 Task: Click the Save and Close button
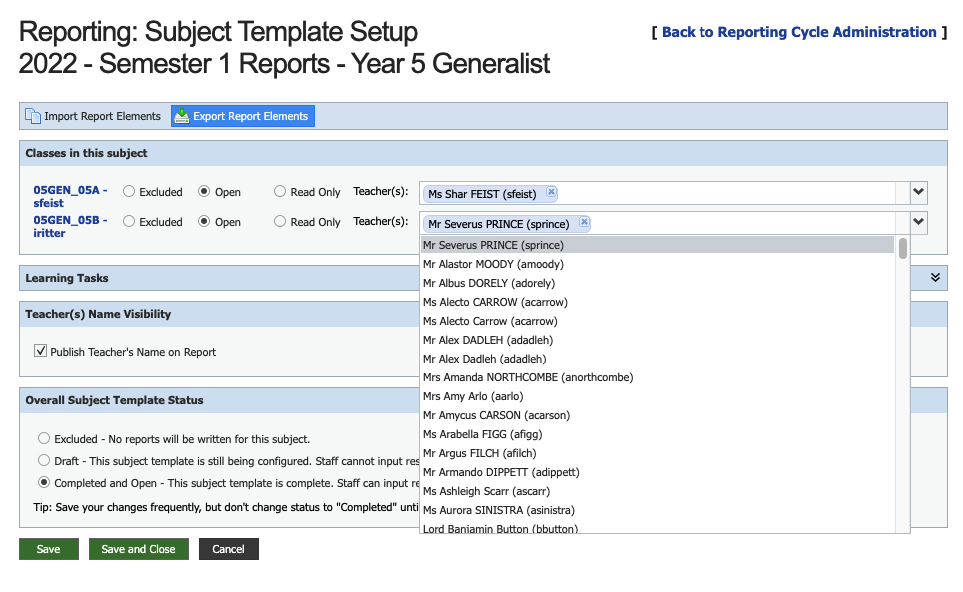pos(138,549)
